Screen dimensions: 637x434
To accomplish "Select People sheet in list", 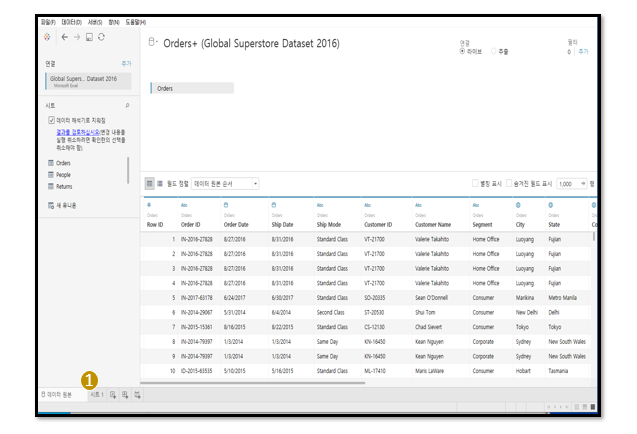I will (x=63, y=175).
